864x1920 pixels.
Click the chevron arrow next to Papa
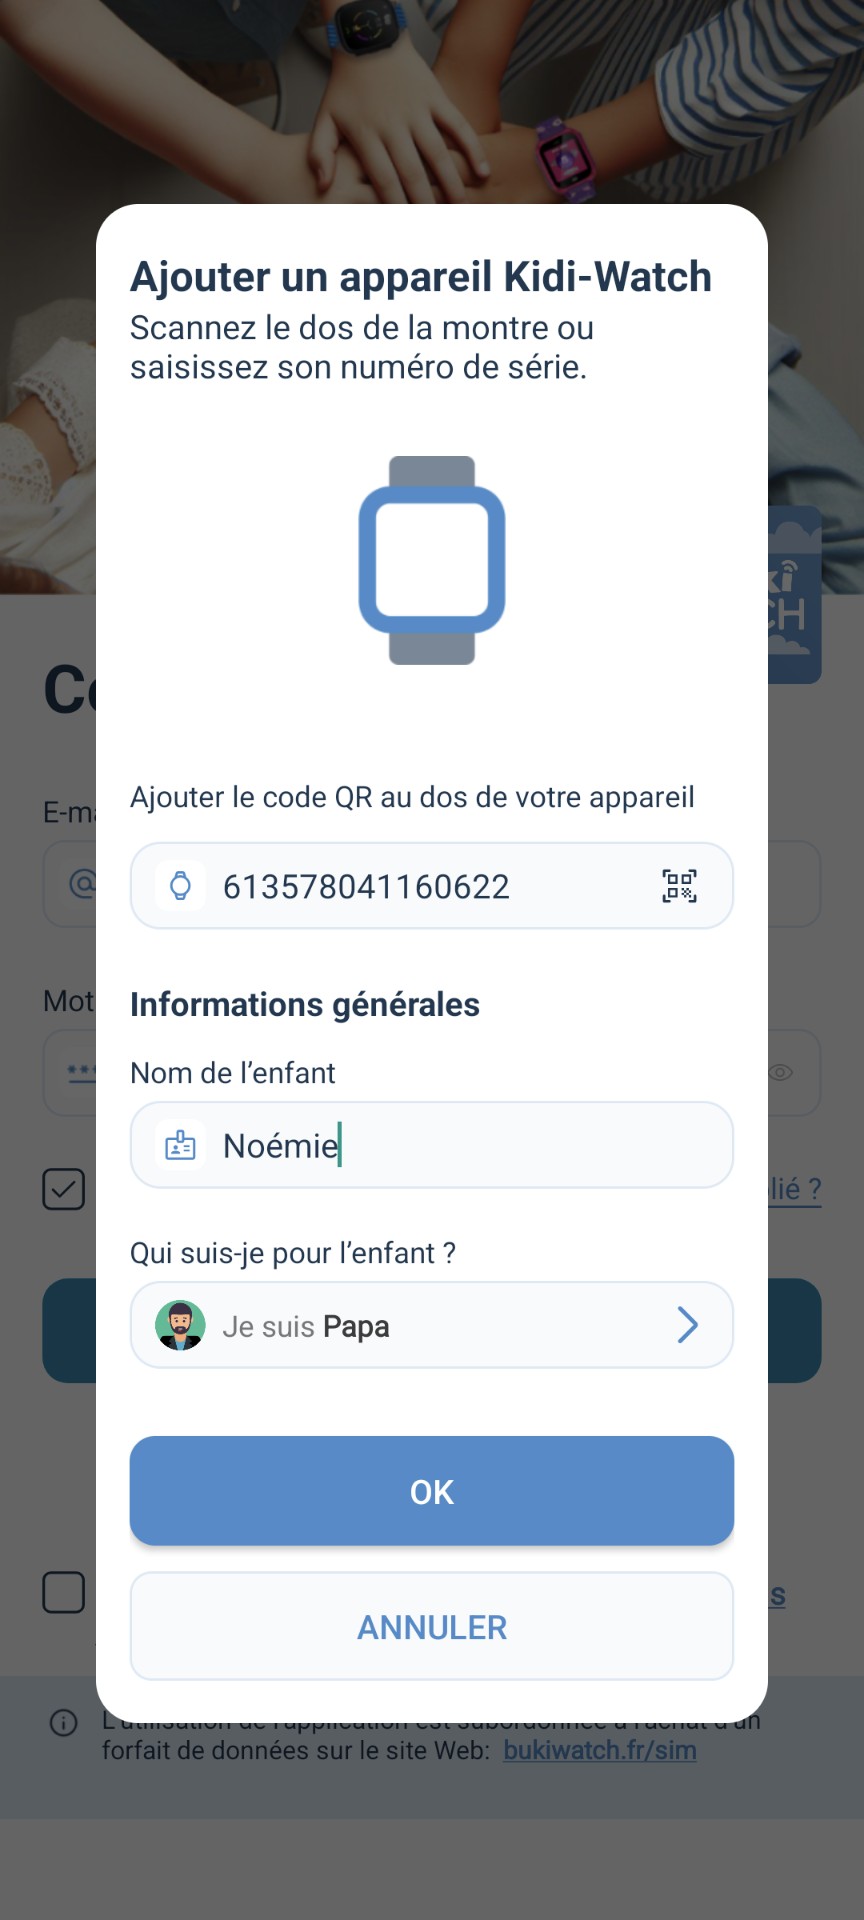pyautogui.click(x=687, y=1325)
